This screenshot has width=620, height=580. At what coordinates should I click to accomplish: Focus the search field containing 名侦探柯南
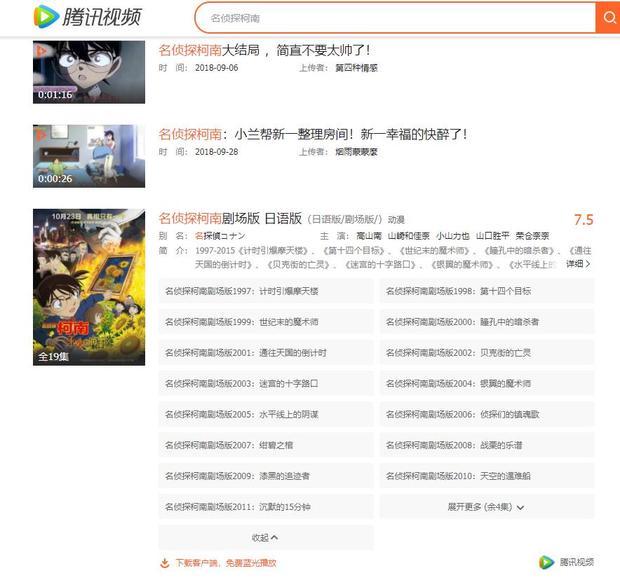(x=395, y=18)
